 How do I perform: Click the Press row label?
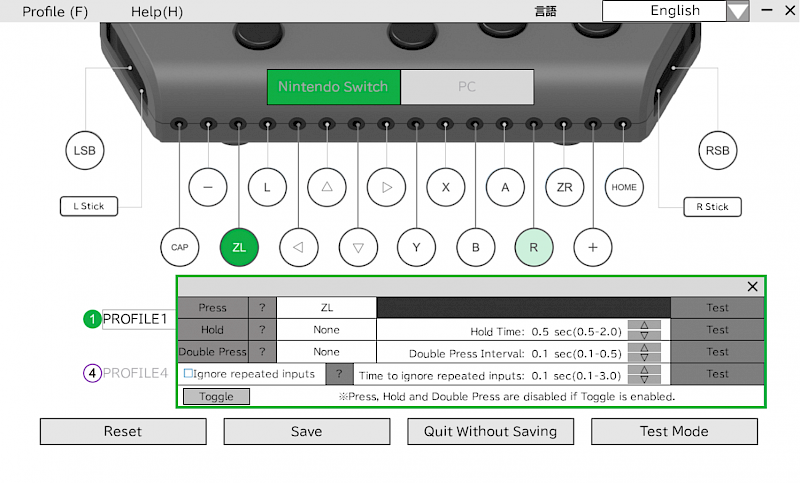[x=213, y=308]
